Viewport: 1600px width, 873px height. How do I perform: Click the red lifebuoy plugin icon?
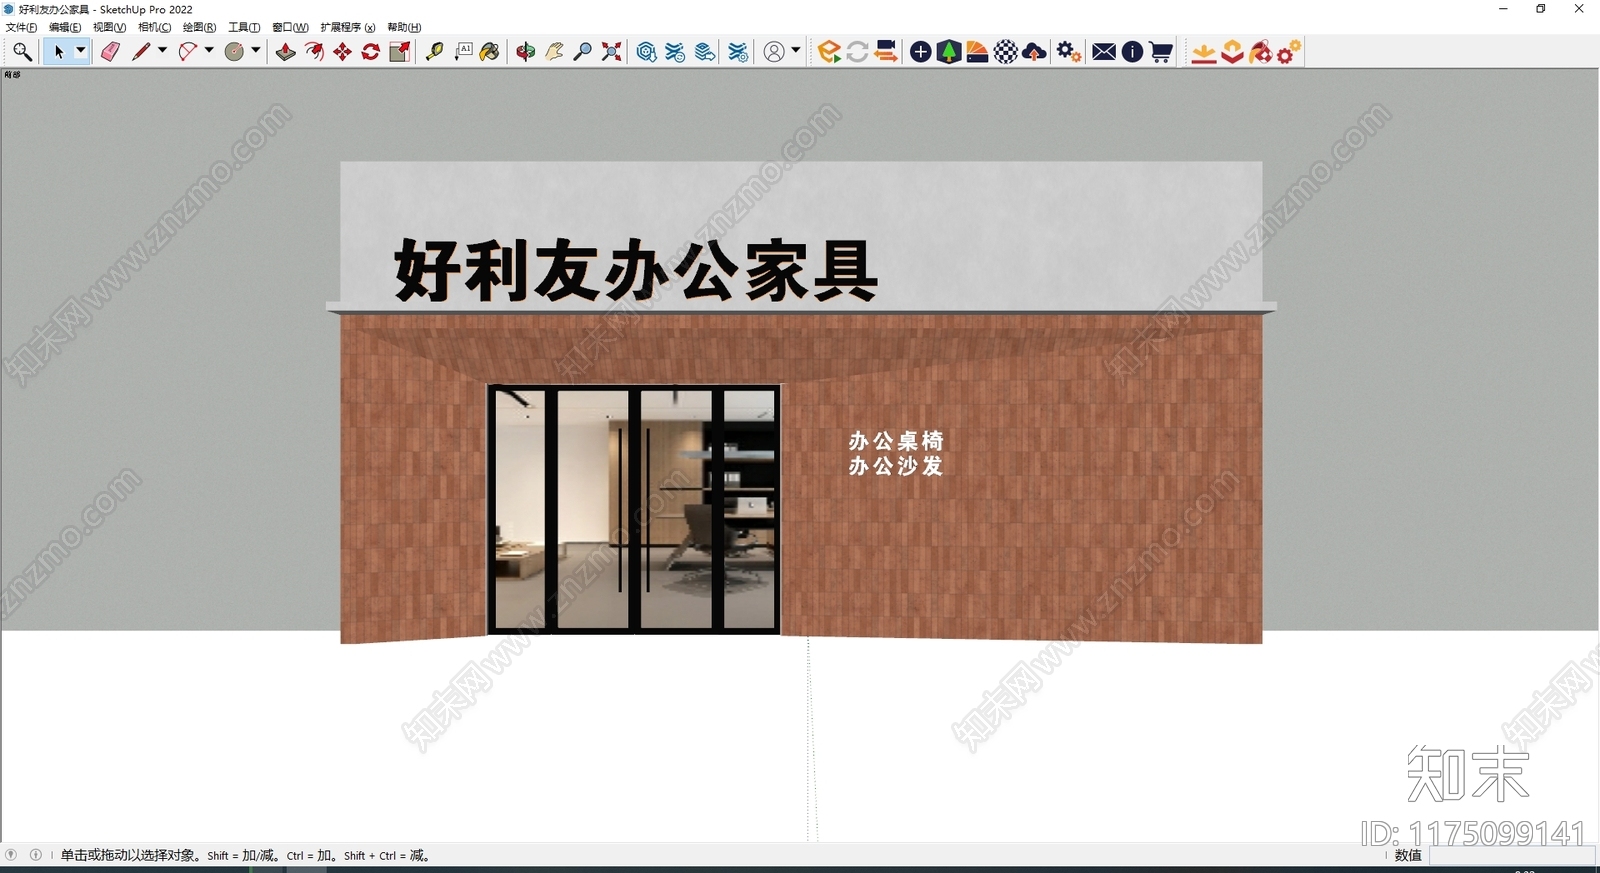1261,52
